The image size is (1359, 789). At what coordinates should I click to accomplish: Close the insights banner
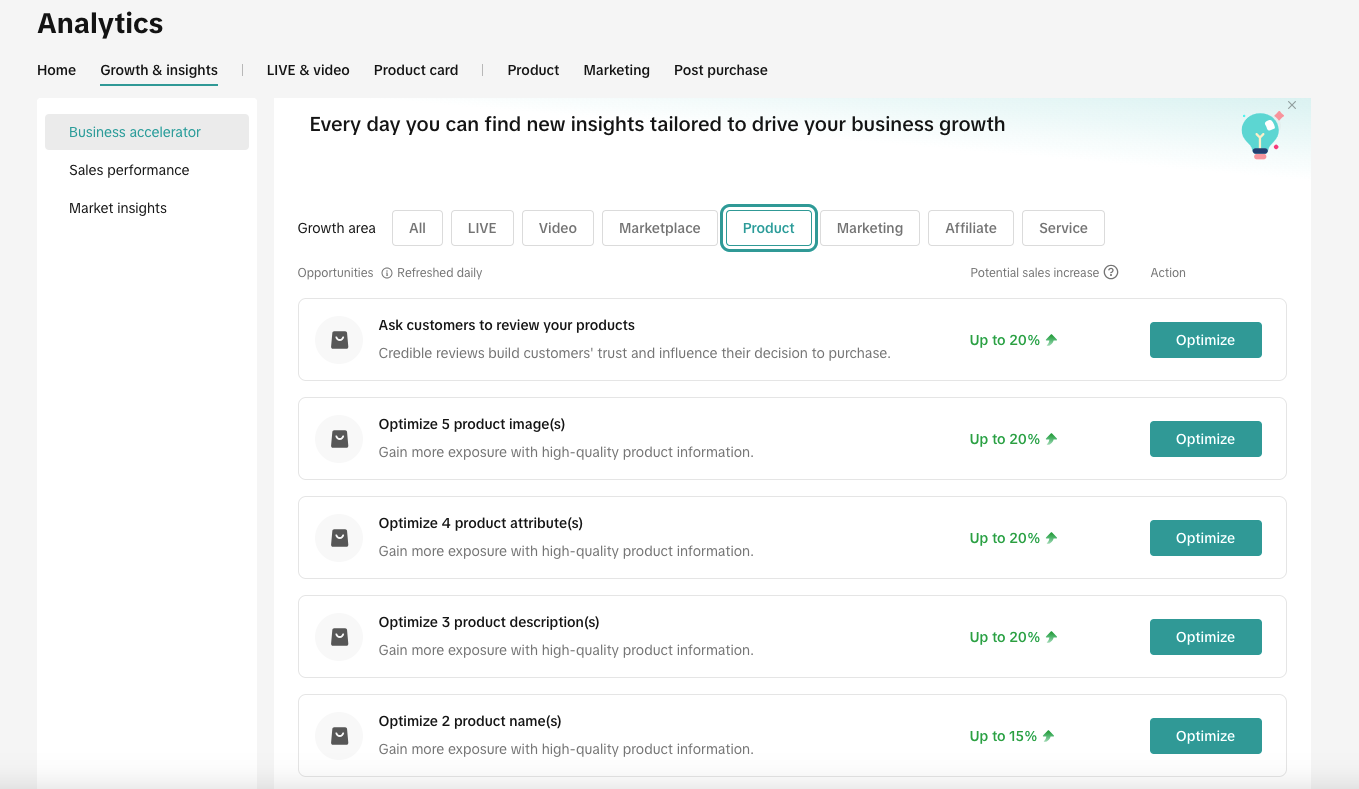(x=1292, y=105)
